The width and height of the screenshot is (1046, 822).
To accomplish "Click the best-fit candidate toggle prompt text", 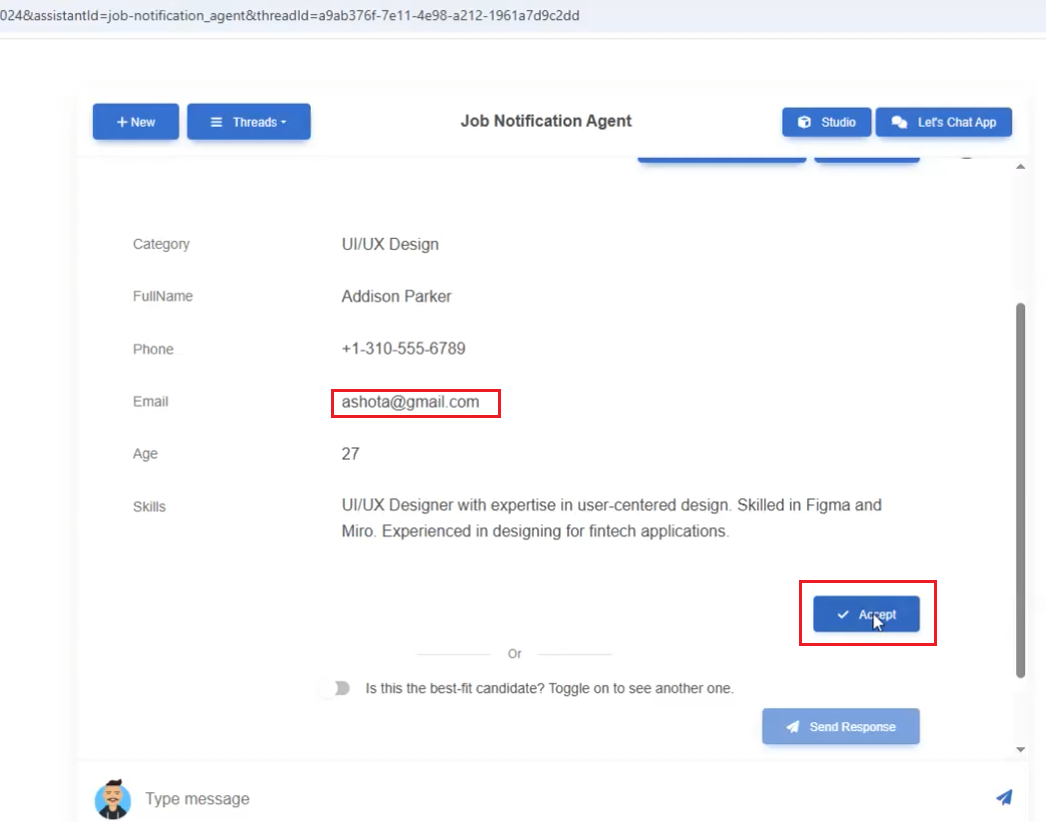I will coord(549,688).
